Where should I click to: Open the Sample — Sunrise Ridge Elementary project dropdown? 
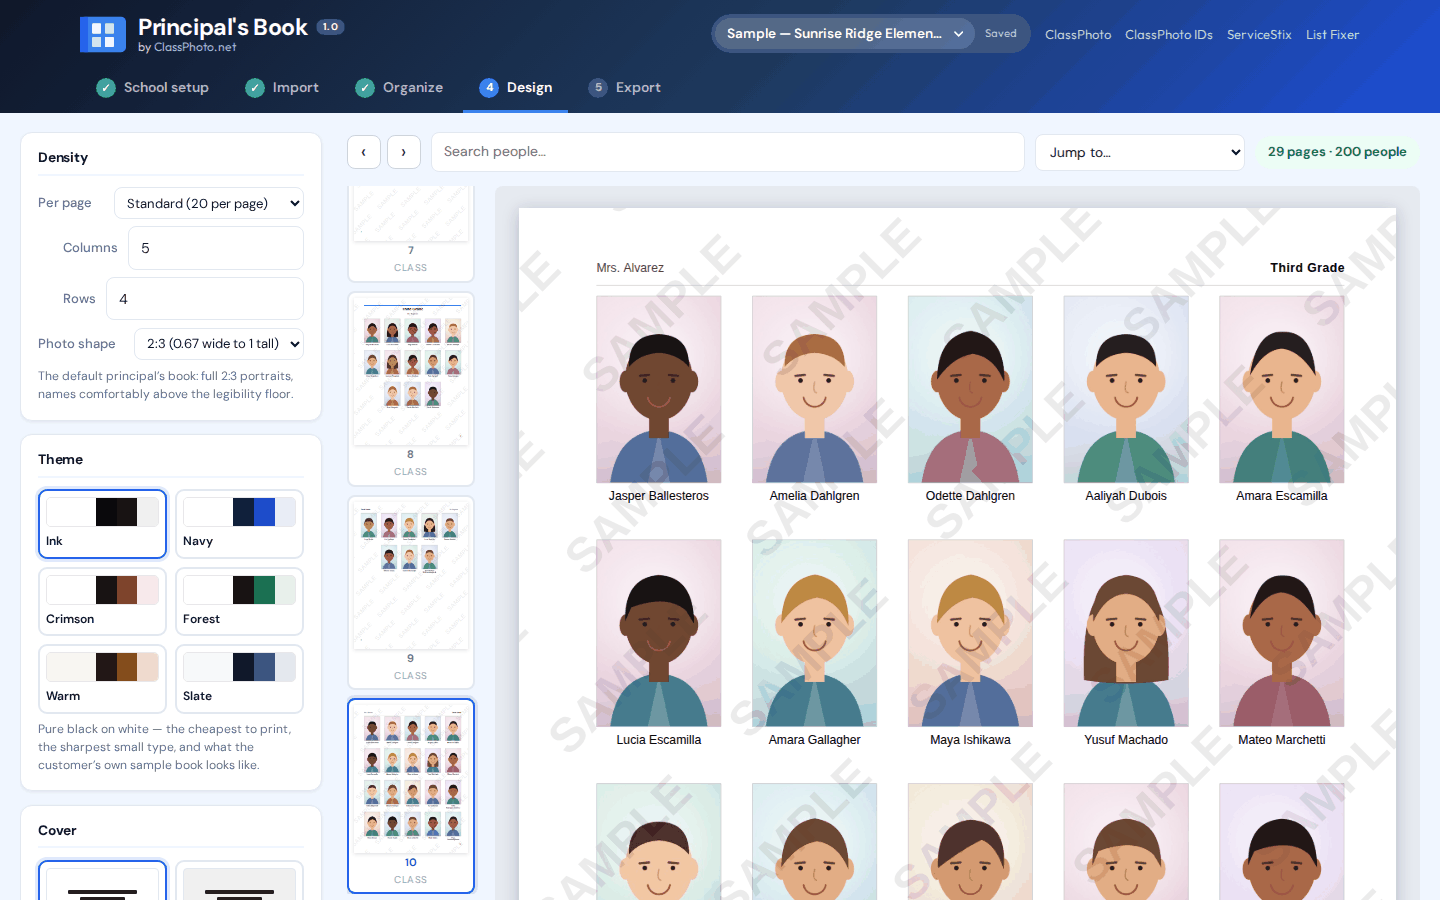click(844, 34)
